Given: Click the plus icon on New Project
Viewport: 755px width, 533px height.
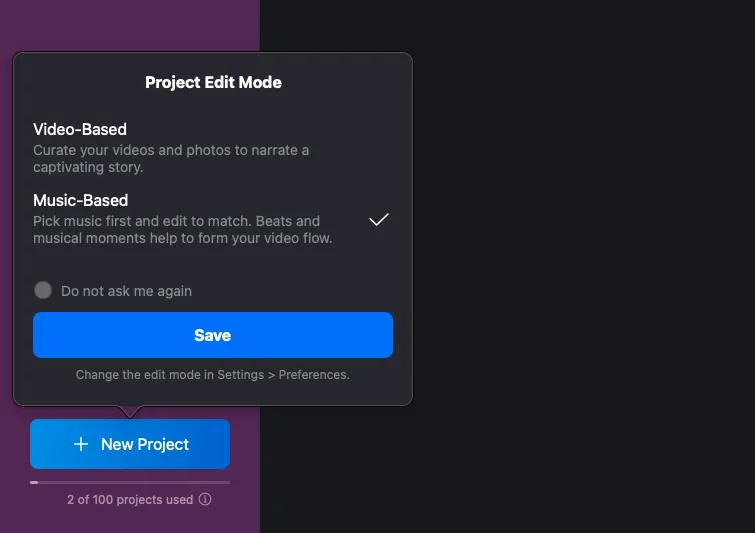Looking at the screenshot, I should (x=81, y=444).
